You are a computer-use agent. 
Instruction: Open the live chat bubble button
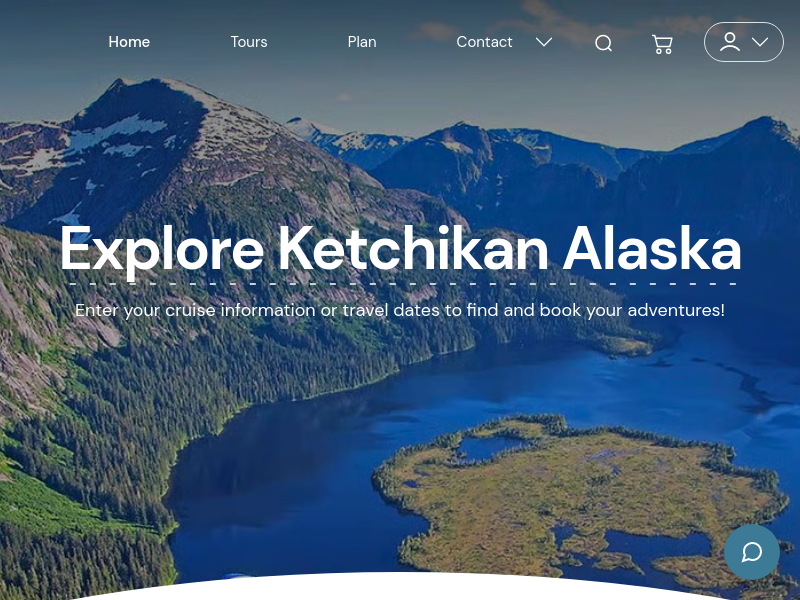[x=752, y=552]
